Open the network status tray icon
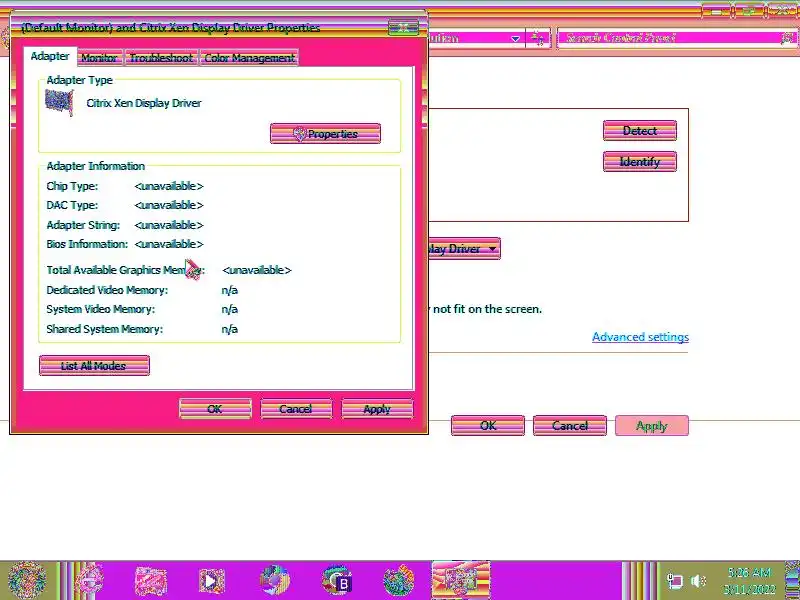This screenshot has height=600, width=800. [x=675, y=581]
